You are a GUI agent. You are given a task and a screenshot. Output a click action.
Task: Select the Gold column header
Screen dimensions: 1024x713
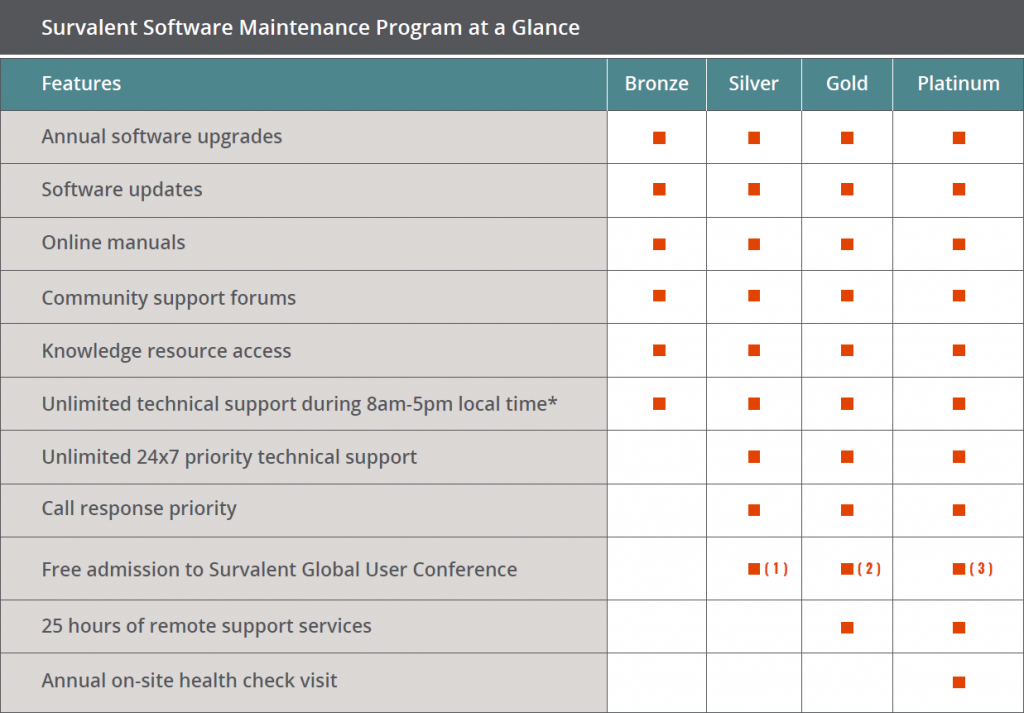pos(847,84)
